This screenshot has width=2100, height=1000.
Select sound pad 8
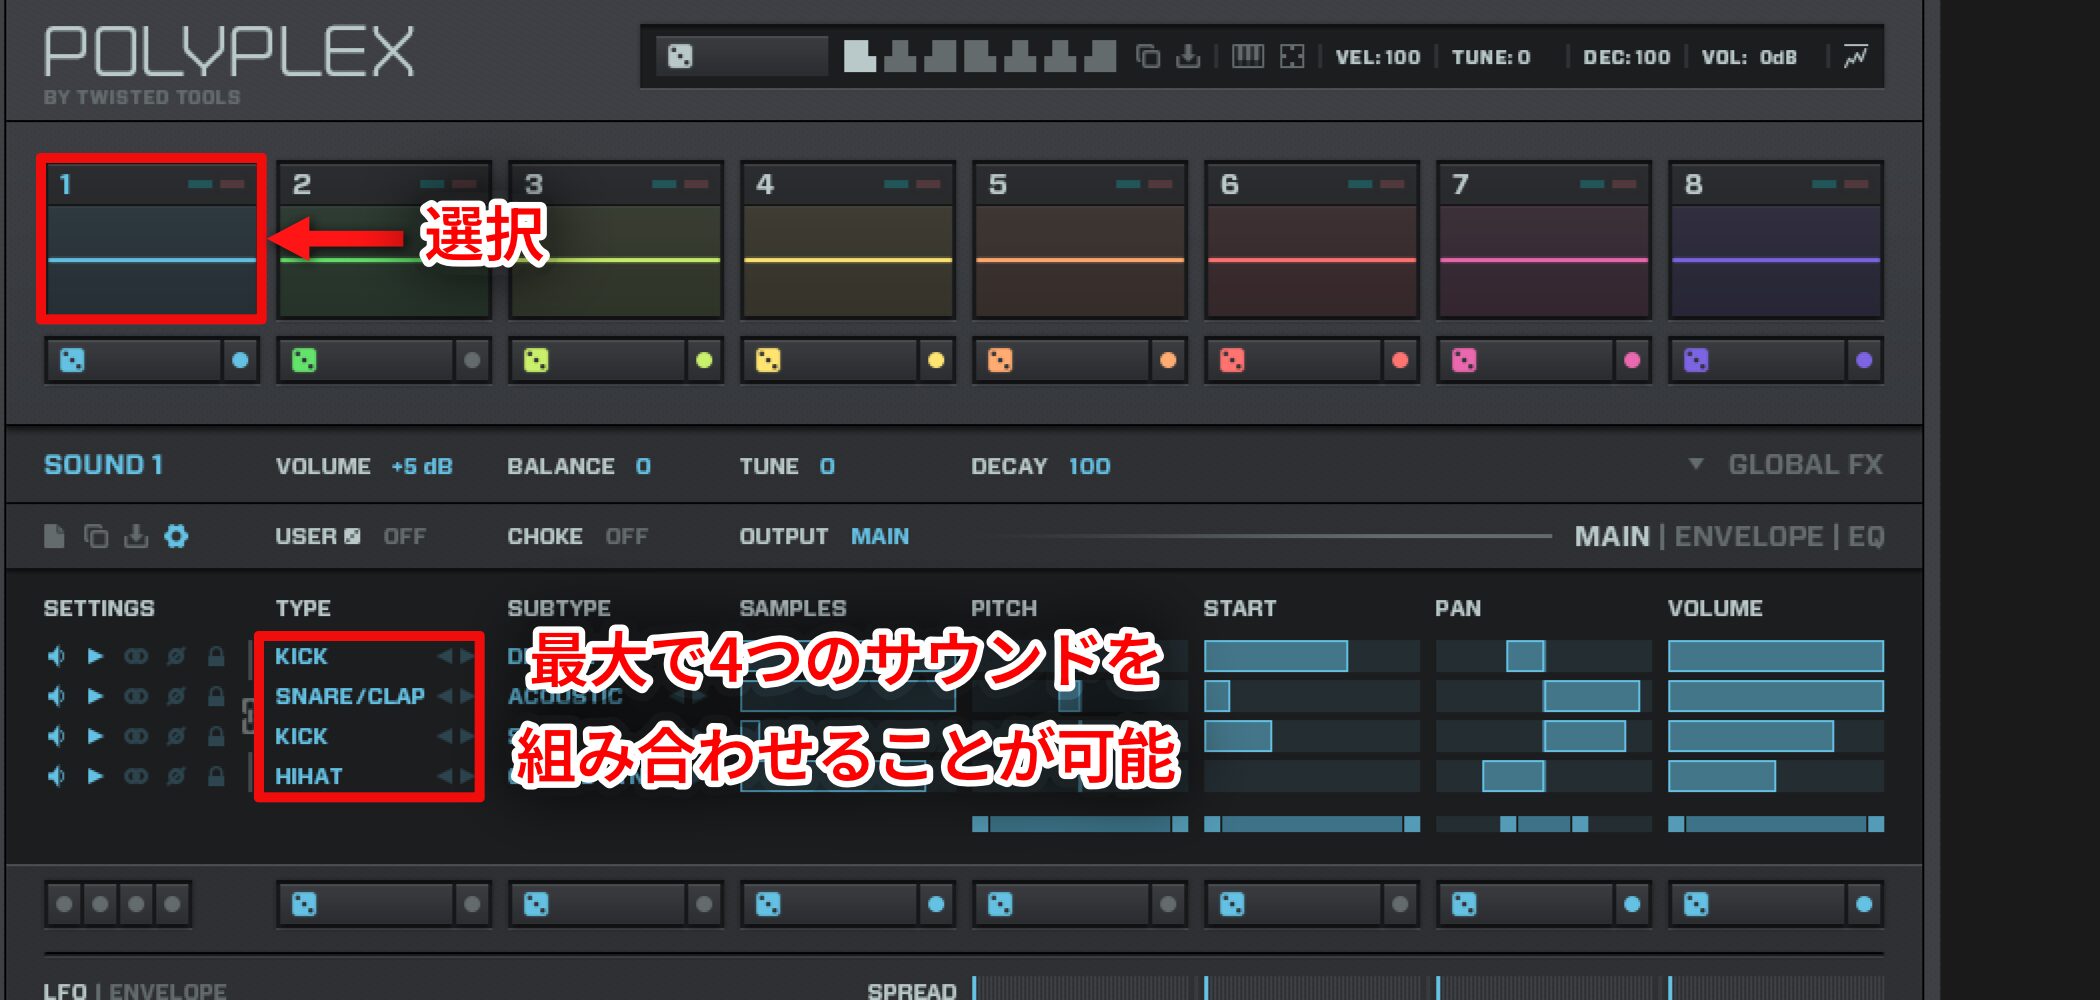[x=1776, y=240]
